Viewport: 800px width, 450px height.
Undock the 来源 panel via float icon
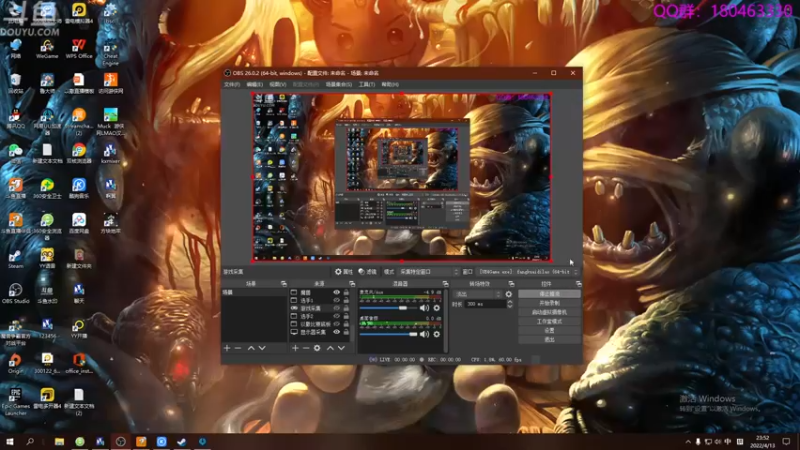coord(352,284)
